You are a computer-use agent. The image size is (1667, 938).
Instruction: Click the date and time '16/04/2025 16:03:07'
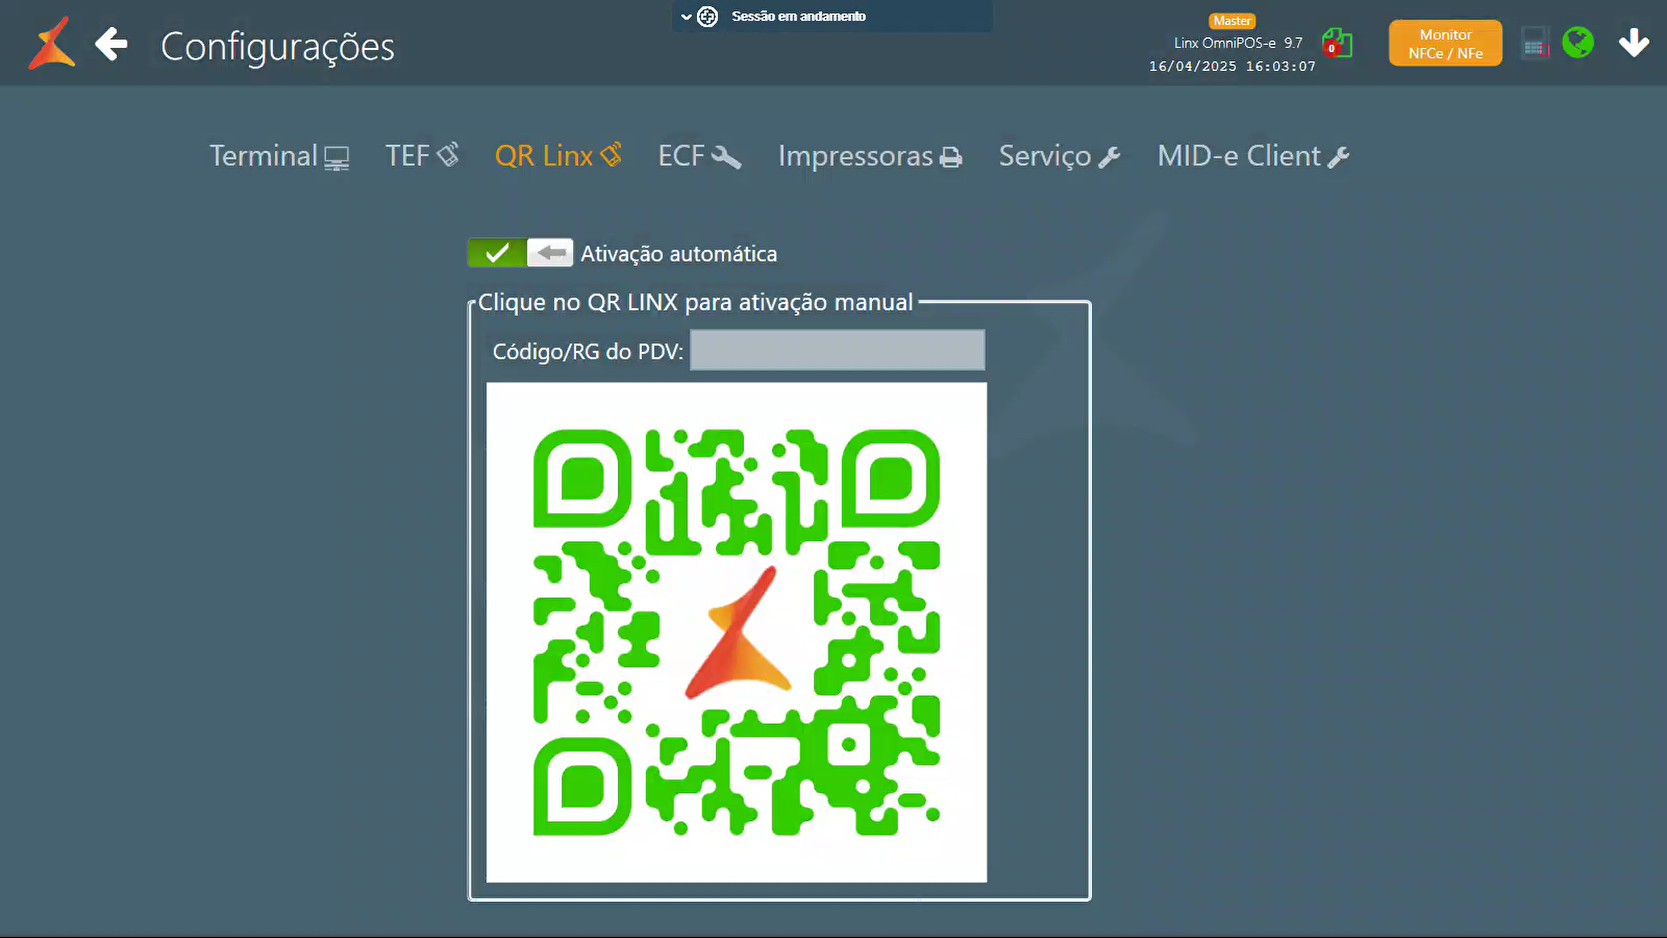click(x=1232, y=66)
